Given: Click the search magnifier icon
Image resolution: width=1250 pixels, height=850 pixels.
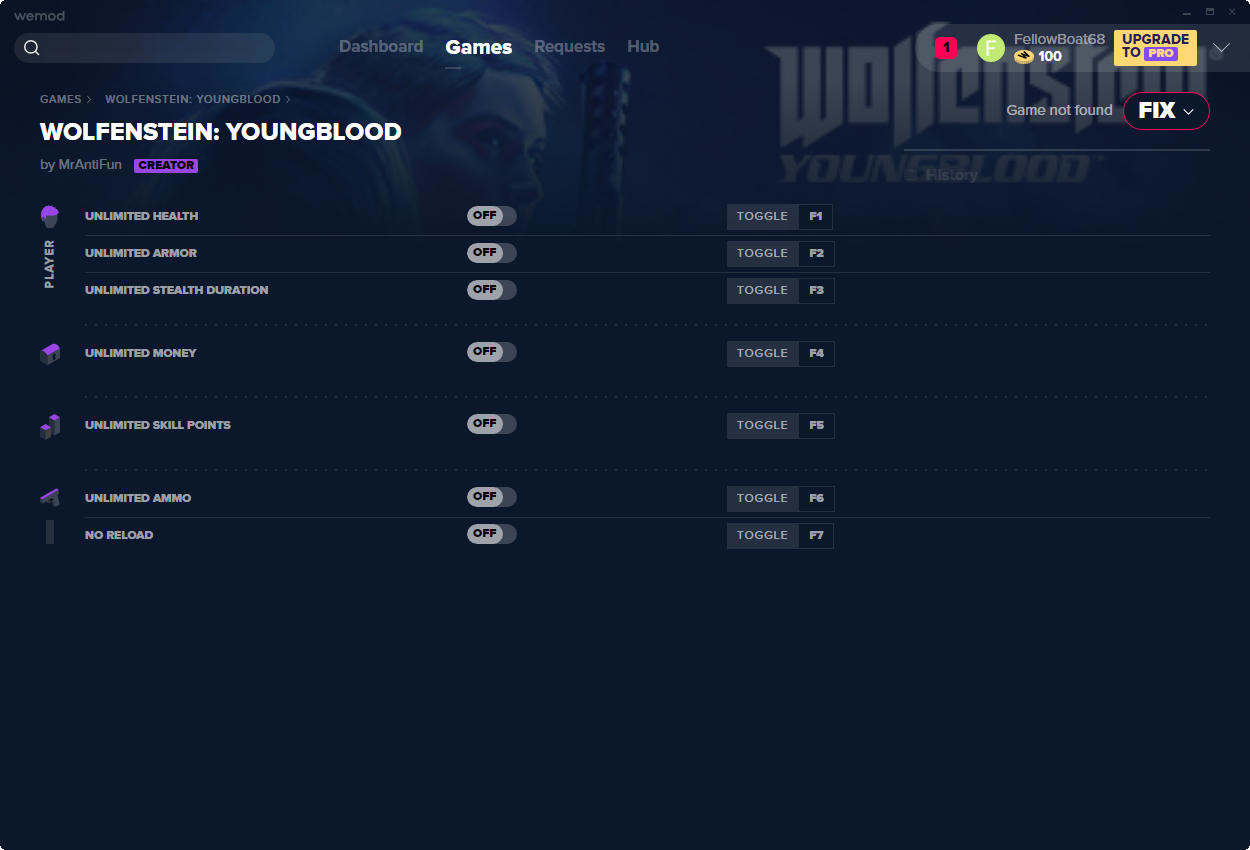Looking at the screenshot, I should tap(31, 48).
